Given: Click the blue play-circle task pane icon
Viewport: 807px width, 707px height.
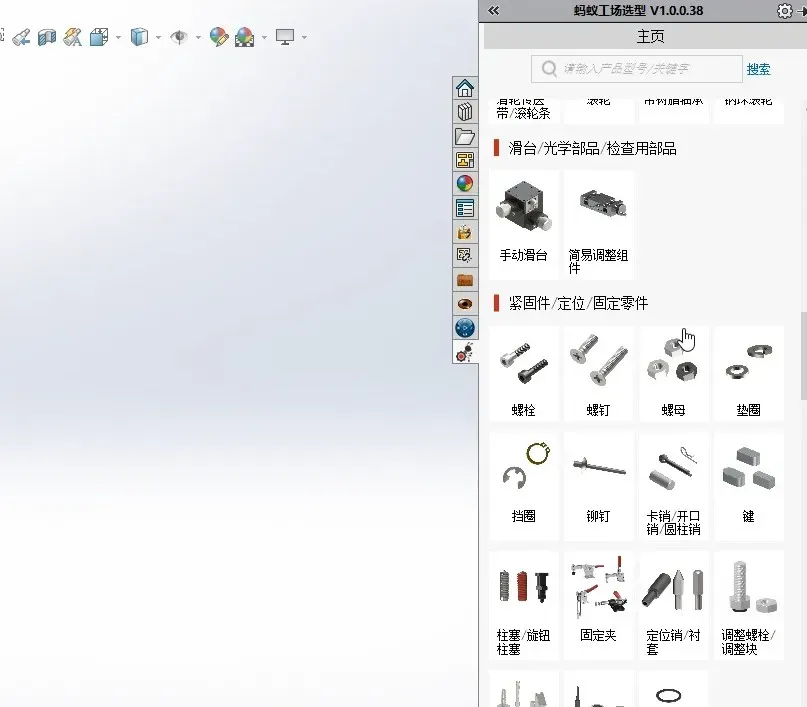Looking at the screenshot, I should click(465, 328).
